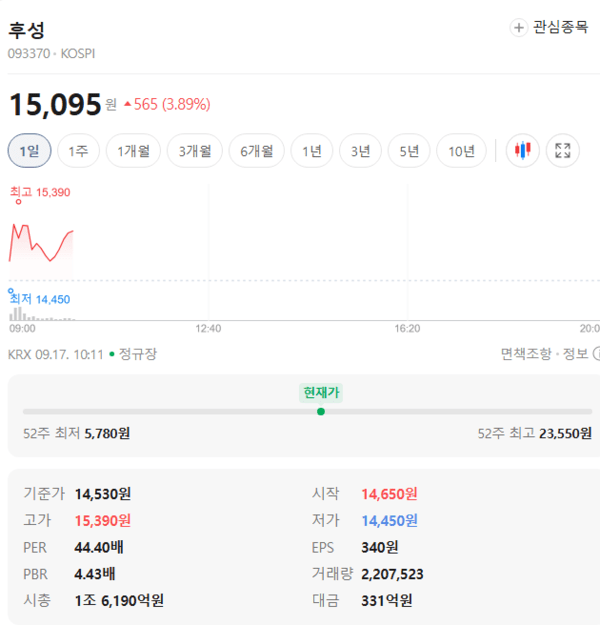Open the 정보 info link
Viewport: 600px width, 625px height.
point(575,354)
